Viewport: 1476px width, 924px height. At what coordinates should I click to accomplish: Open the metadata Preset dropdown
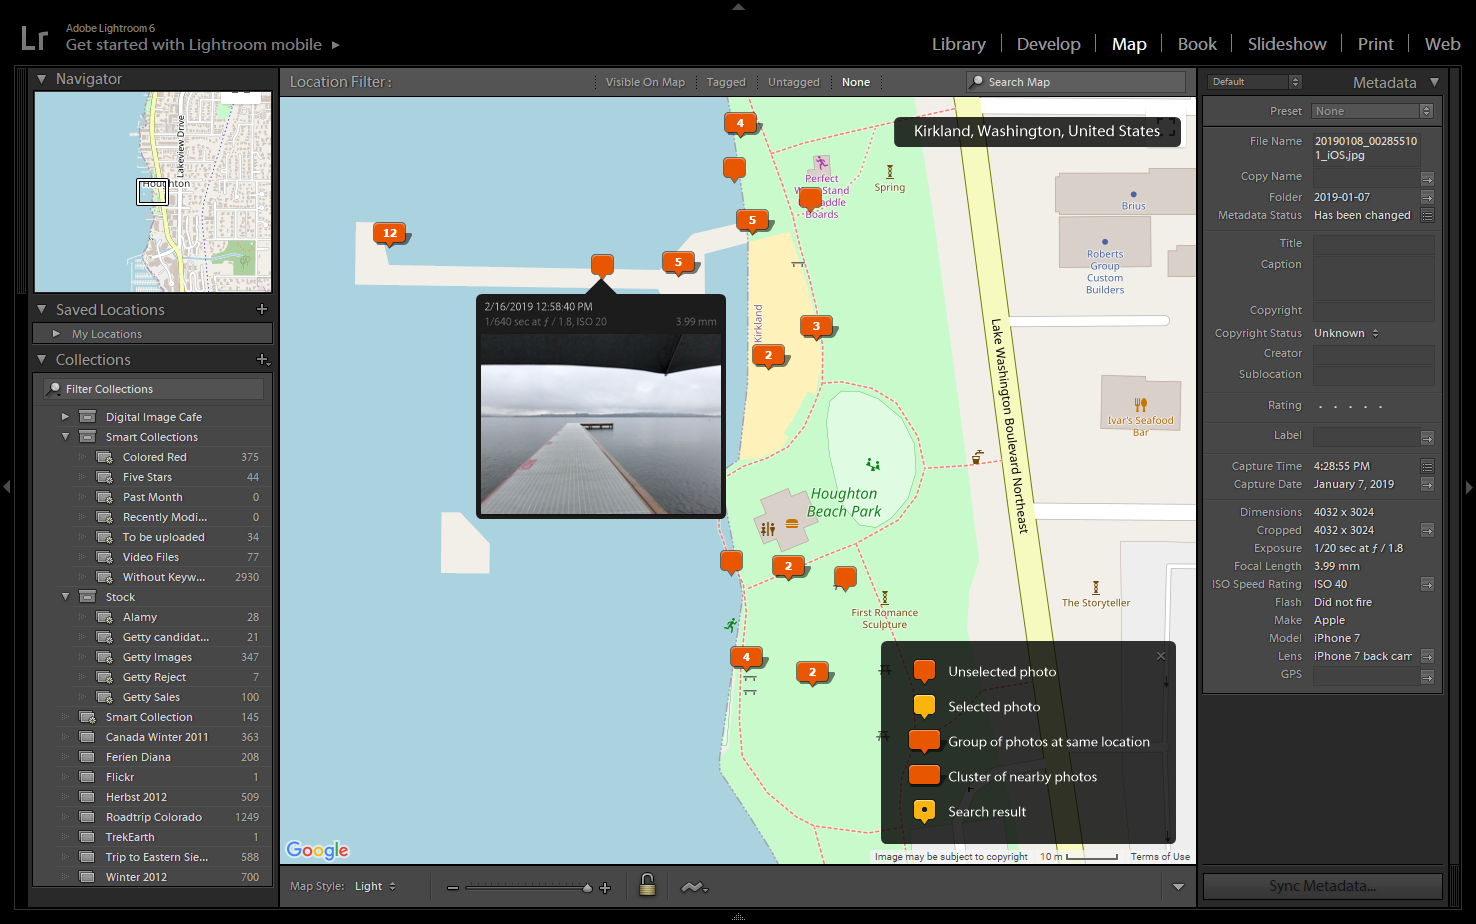(1373, 111)
